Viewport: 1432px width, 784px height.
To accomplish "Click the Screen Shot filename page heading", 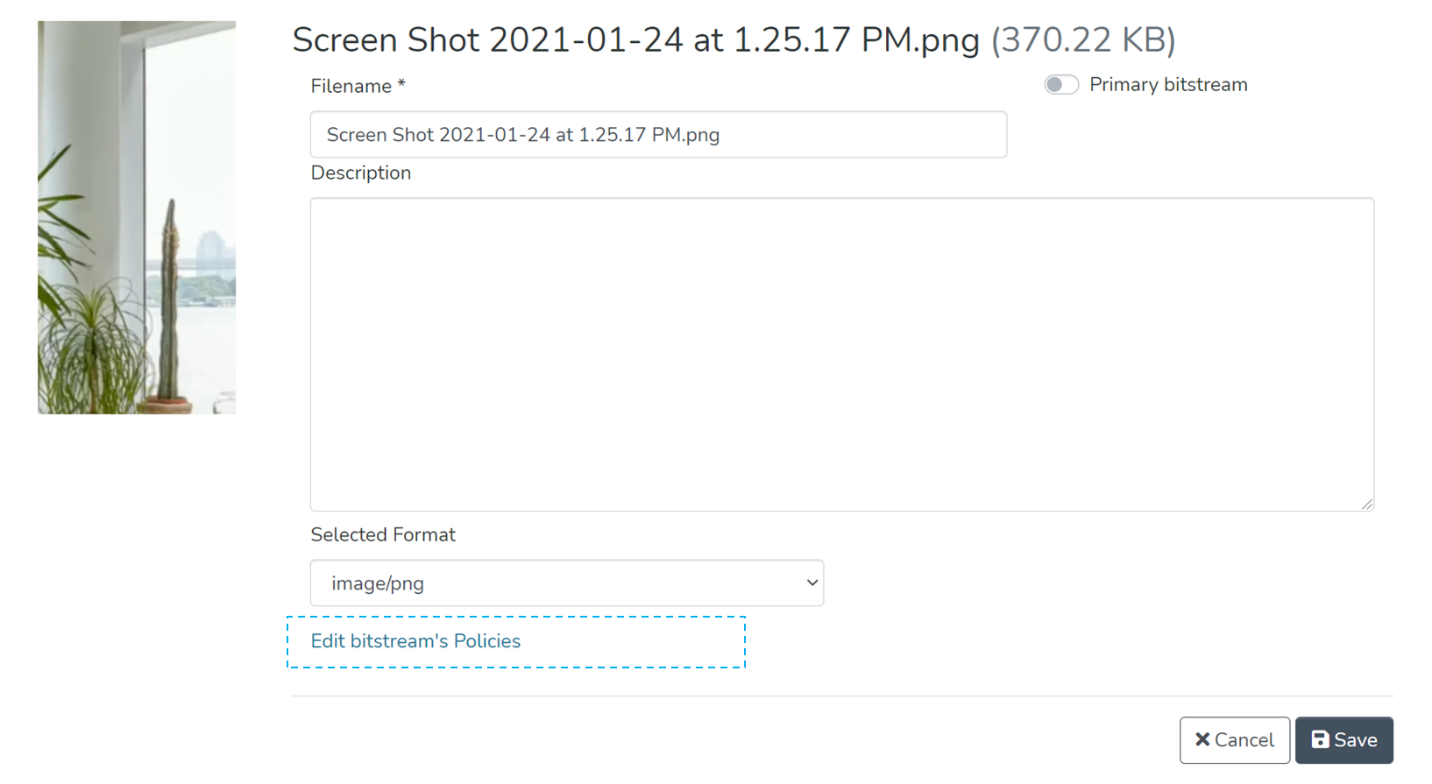I will click(635, 41).
